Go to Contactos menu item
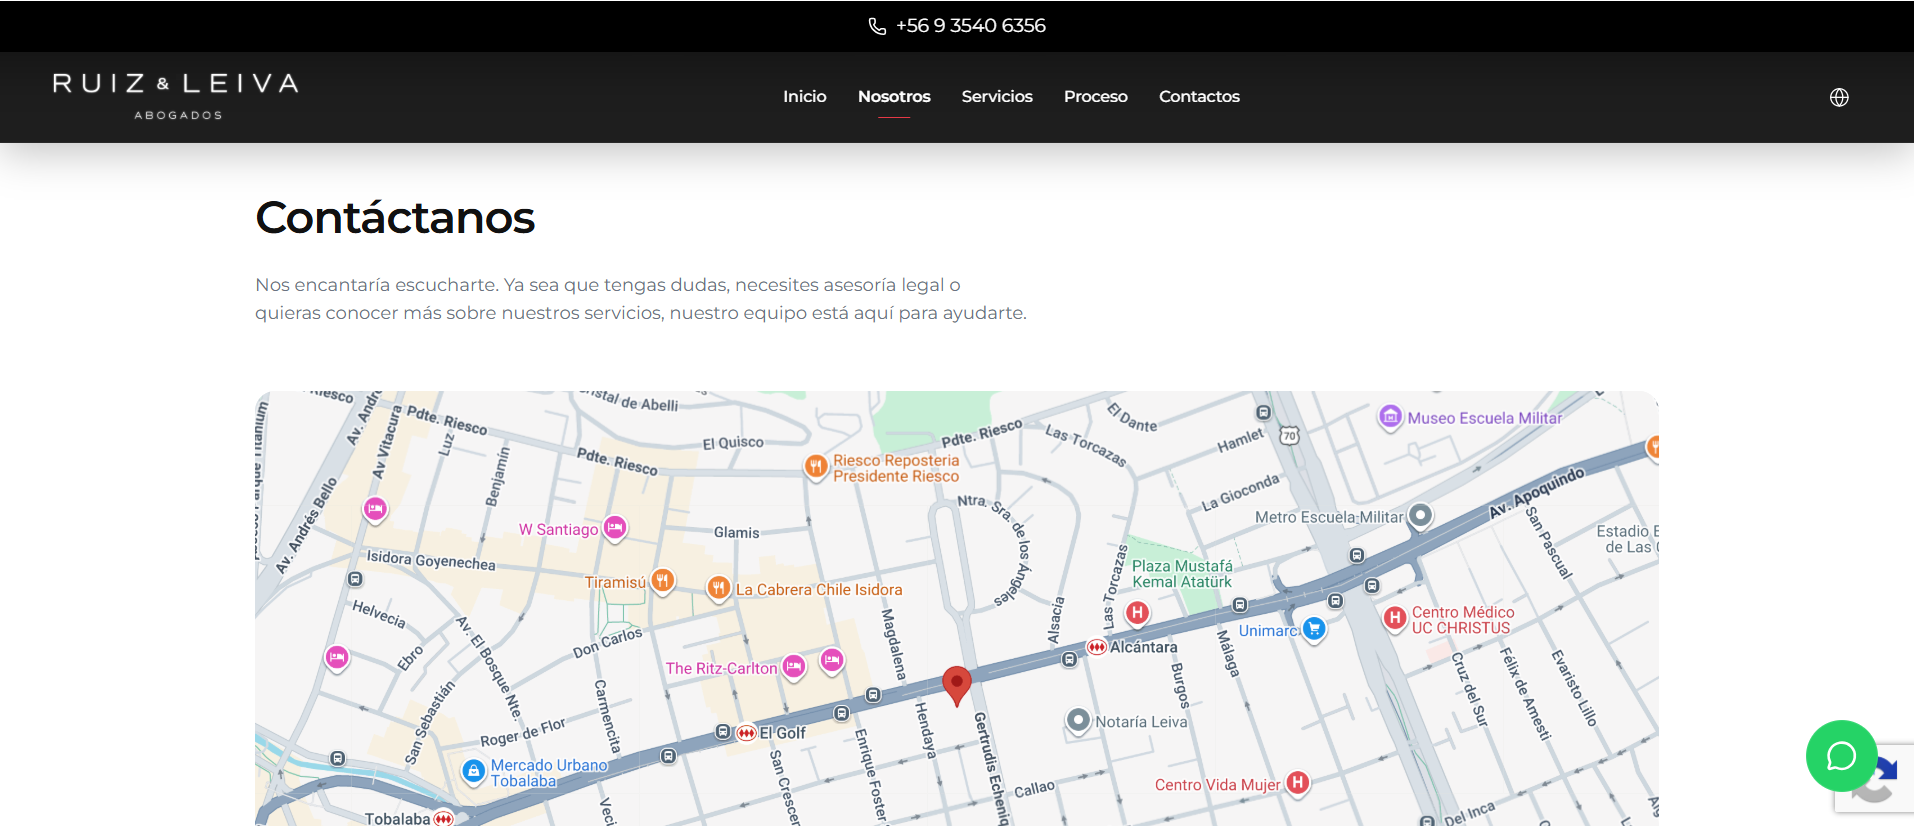Image resolution: width=1914 pixels, height=826 pixels. [1199, 96]
